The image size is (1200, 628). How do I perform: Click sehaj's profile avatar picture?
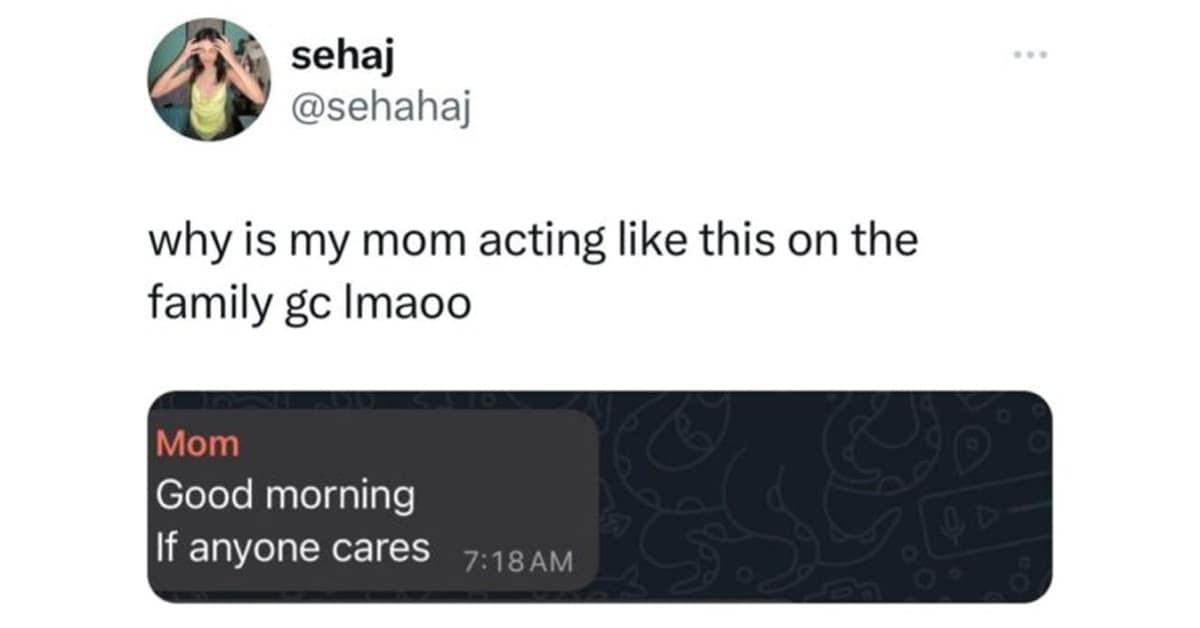(x=209, y=79)
